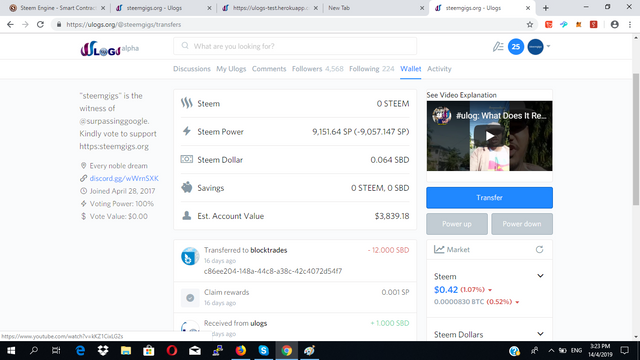Switch to ulogs-test.herokuapp browser tab

270,8
